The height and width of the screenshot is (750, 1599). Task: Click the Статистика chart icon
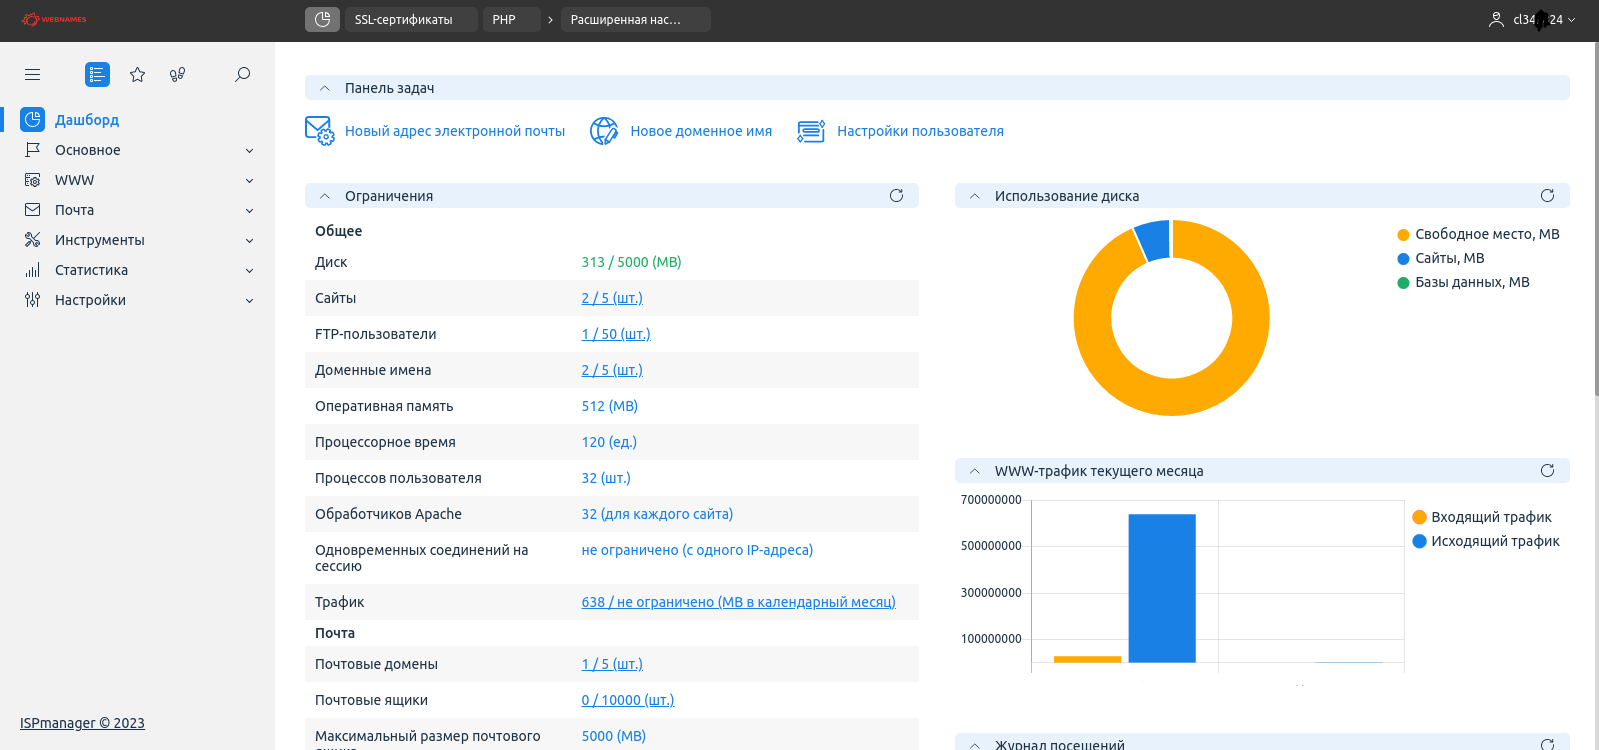pos(33,270)
